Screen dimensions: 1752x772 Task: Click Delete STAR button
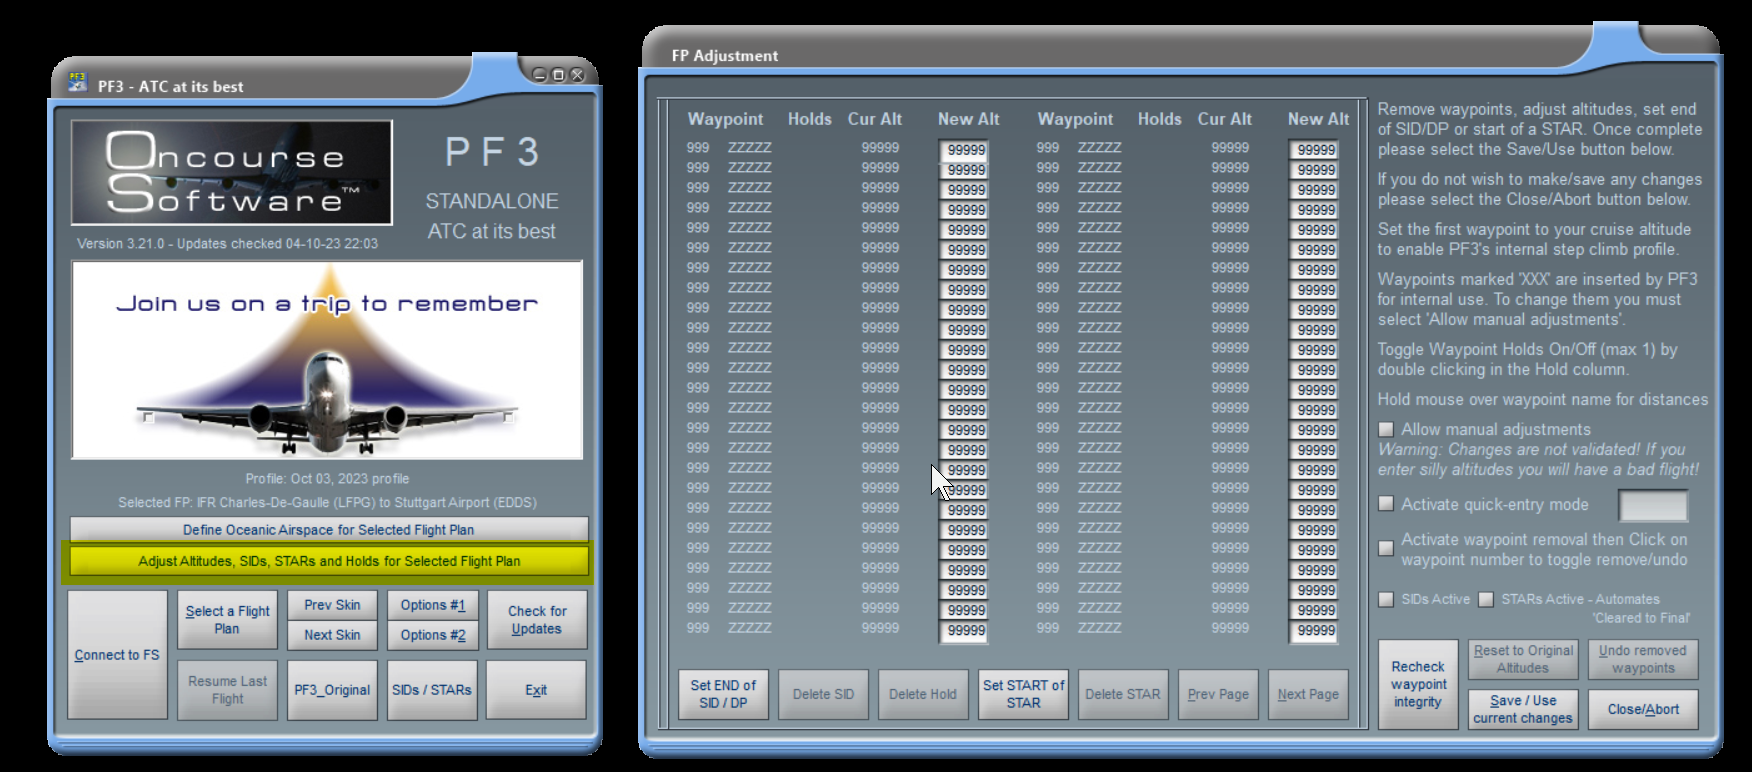coord(1123,694)
